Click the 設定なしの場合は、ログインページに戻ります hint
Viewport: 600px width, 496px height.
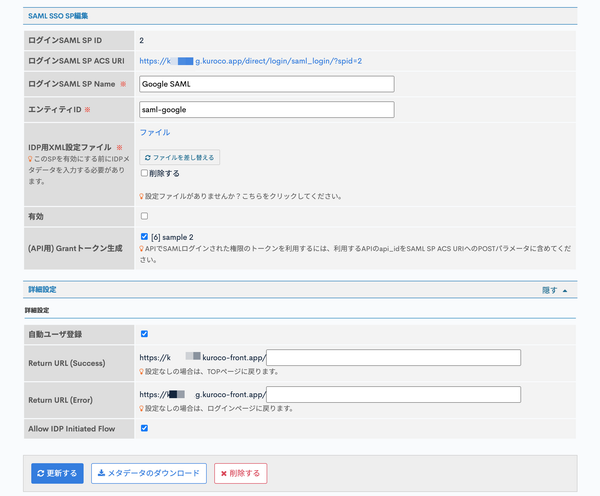219,408
